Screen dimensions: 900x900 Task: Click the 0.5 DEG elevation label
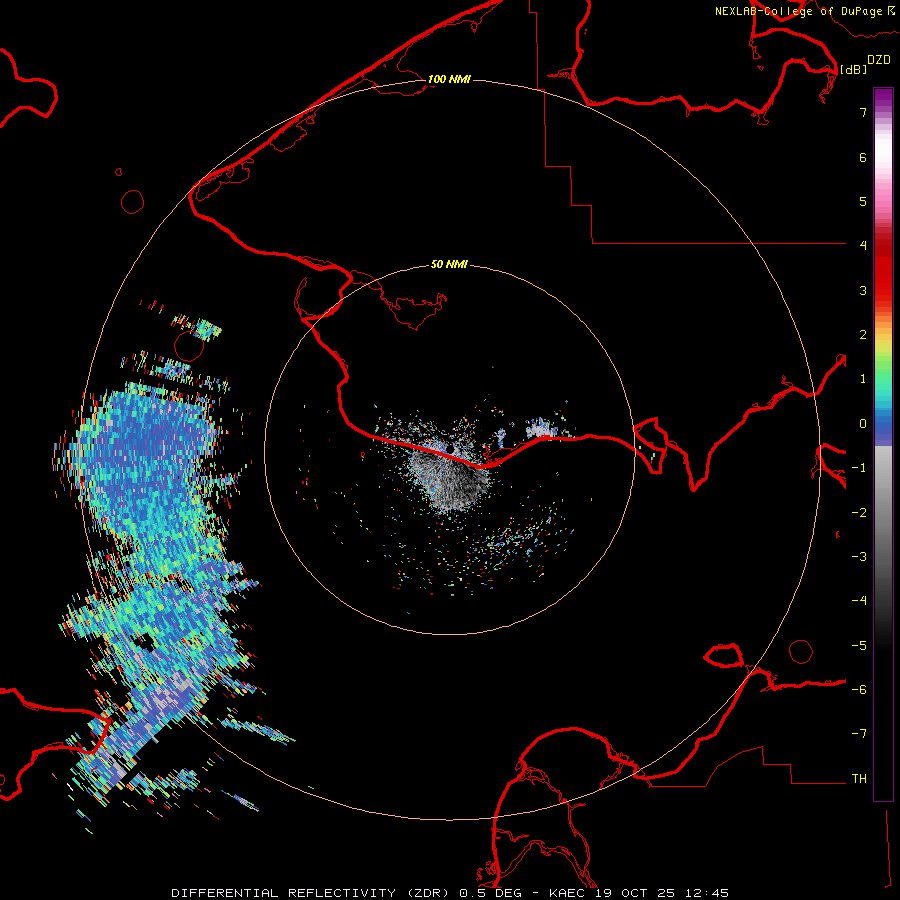[491, 893]
